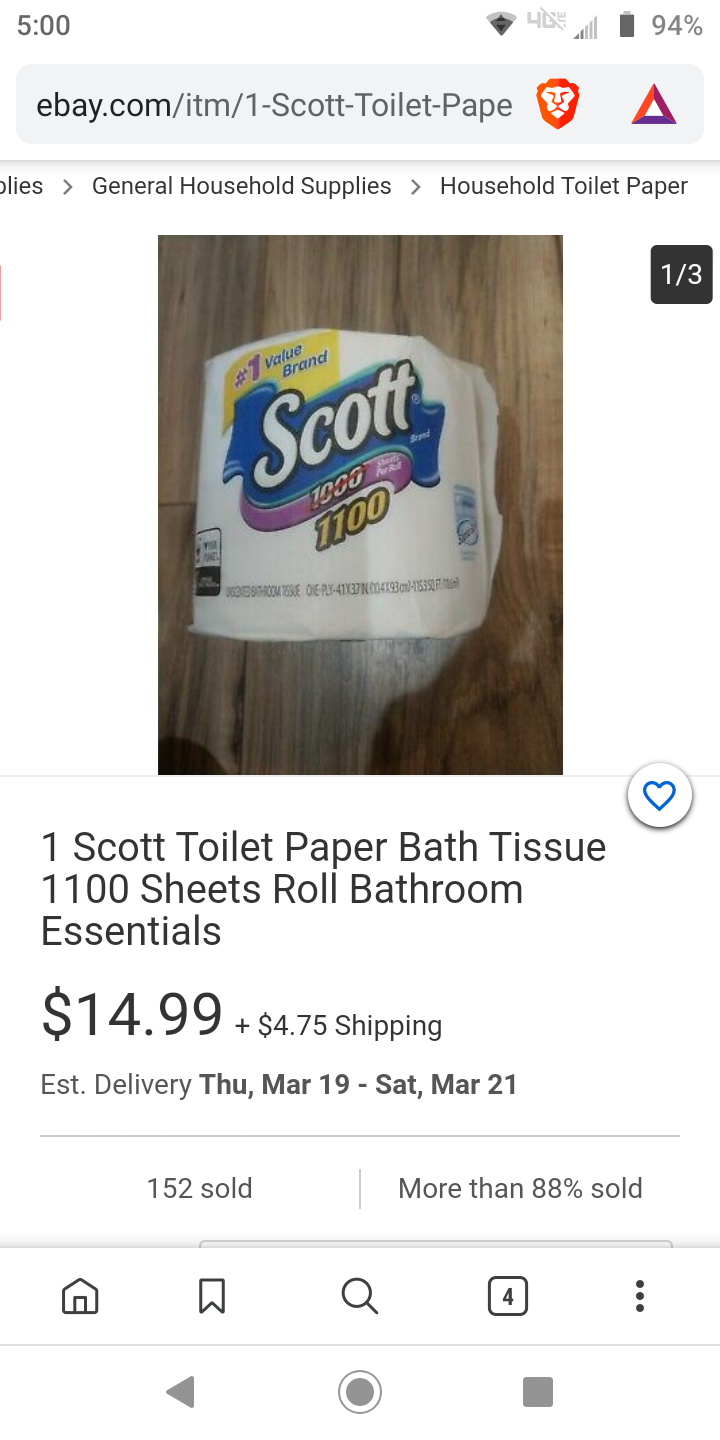The width and height of the screenshot is (720, 1440).
Task: Tap the product title text
Action: pos(324,889)
